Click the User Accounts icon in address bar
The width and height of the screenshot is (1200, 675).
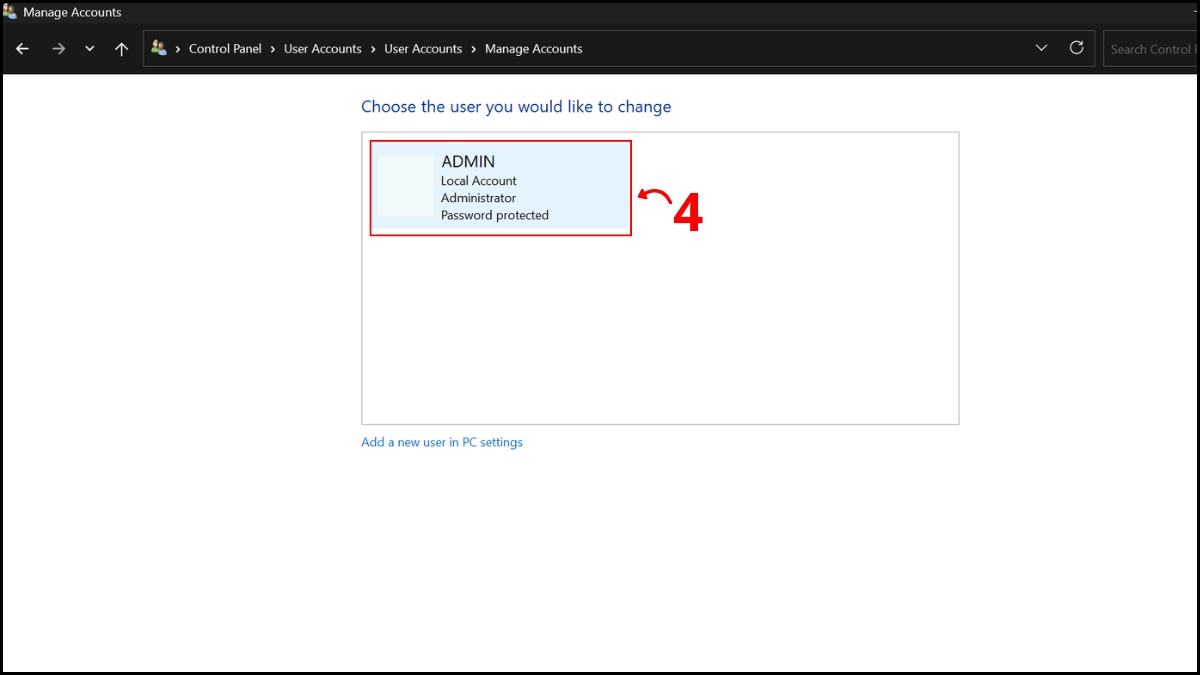tap(159, 48)
